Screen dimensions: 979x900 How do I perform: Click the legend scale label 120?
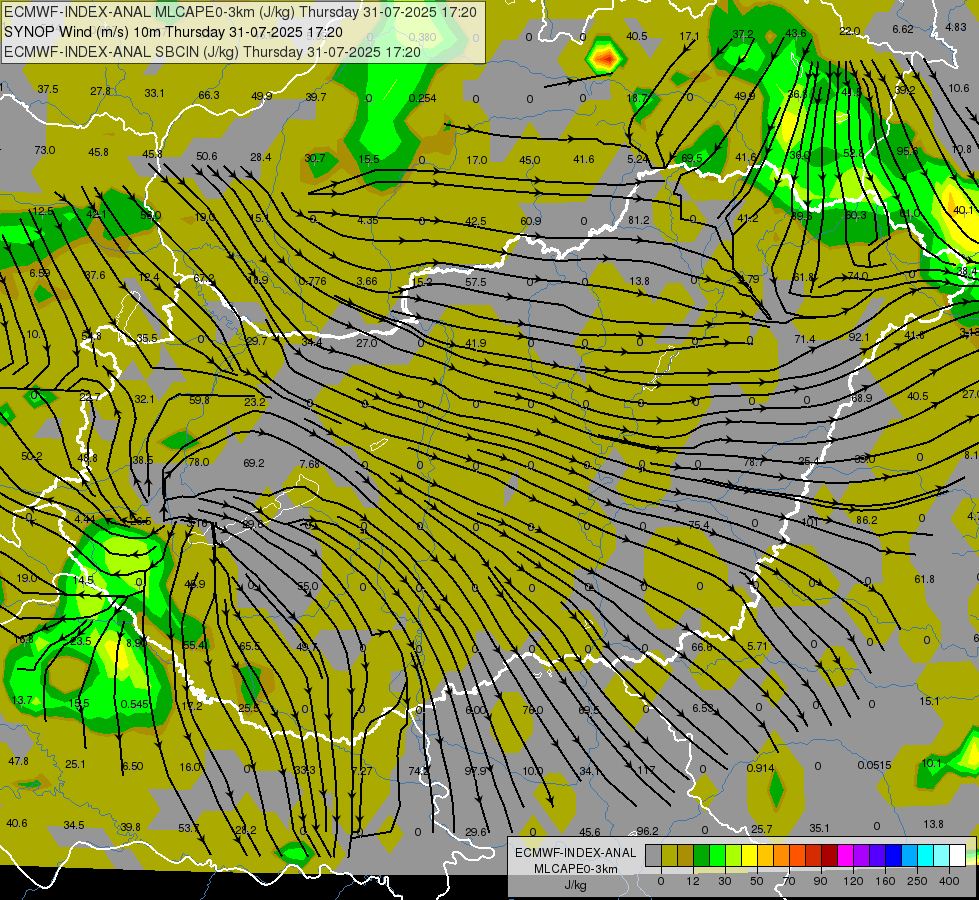point(853,881)
